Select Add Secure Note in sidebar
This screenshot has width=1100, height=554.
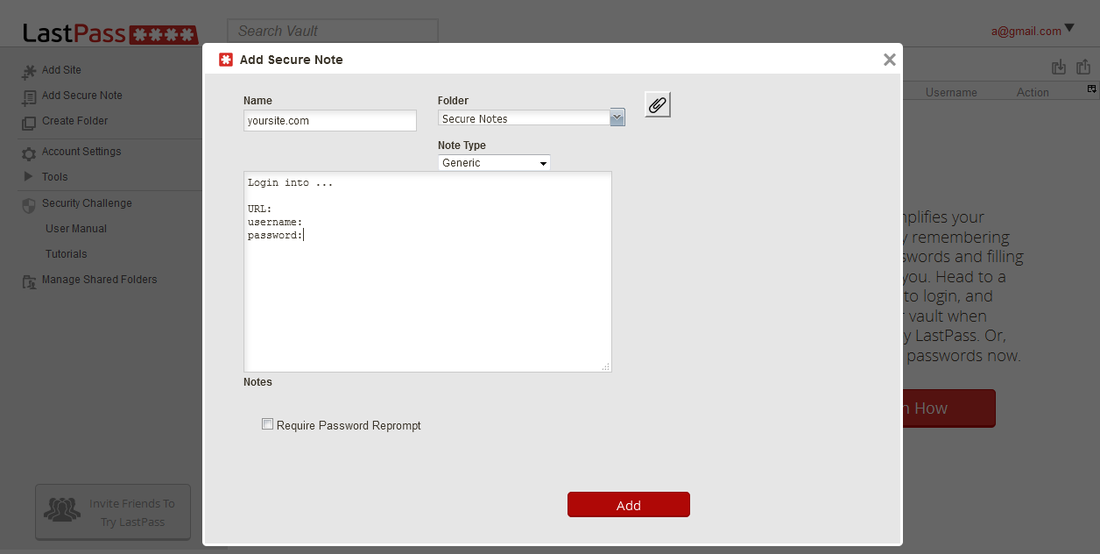pos(82,95)
